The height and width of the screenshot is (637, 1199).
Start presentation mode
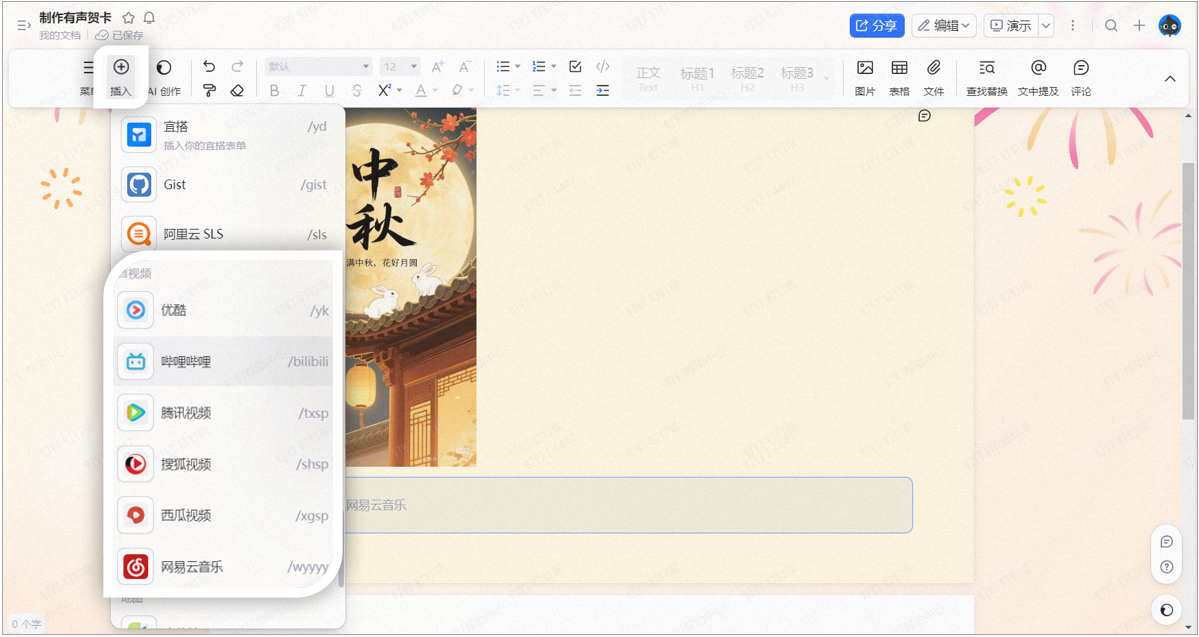pos(1010,25)
